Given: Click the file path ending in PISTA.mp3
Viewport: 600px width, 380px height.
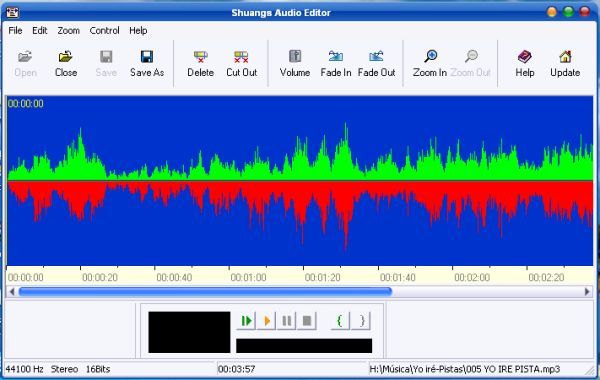Looking at the screenshot, I should tap(465, 369).
